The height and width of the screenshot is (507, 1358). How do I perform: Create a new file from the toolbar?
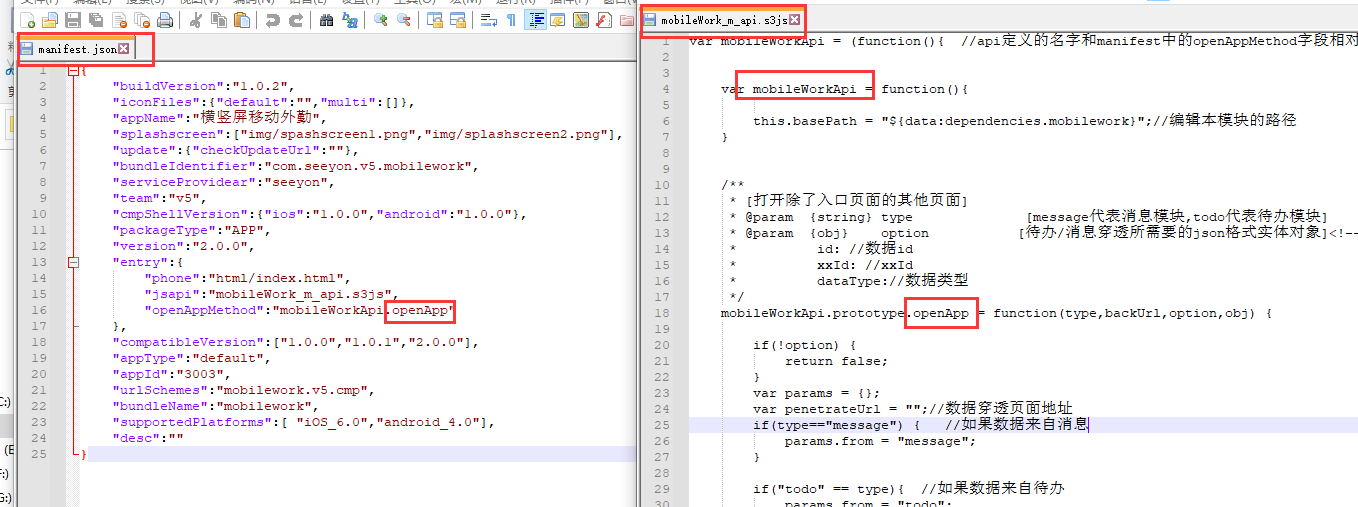28,19
